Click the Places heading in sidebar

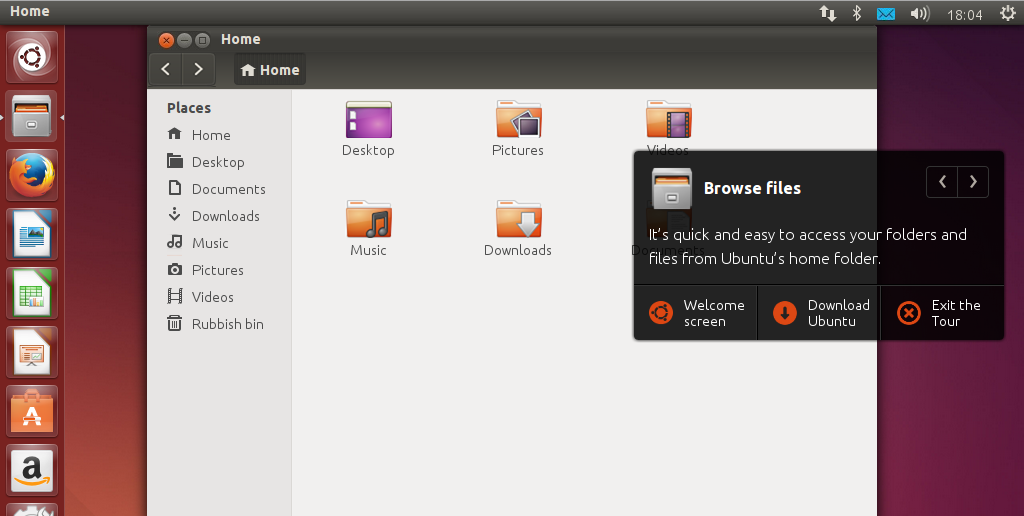tap(189, 108)
